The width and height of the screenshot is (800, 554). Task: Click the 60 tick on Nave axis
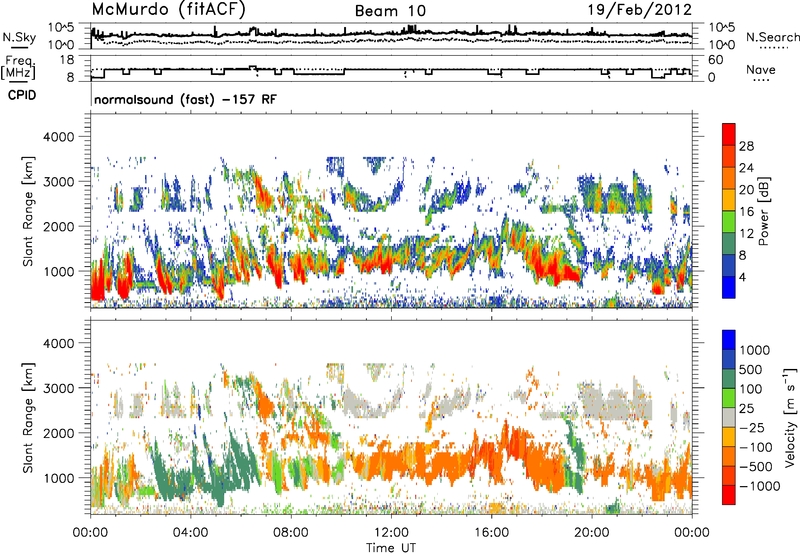coord(716,60)
